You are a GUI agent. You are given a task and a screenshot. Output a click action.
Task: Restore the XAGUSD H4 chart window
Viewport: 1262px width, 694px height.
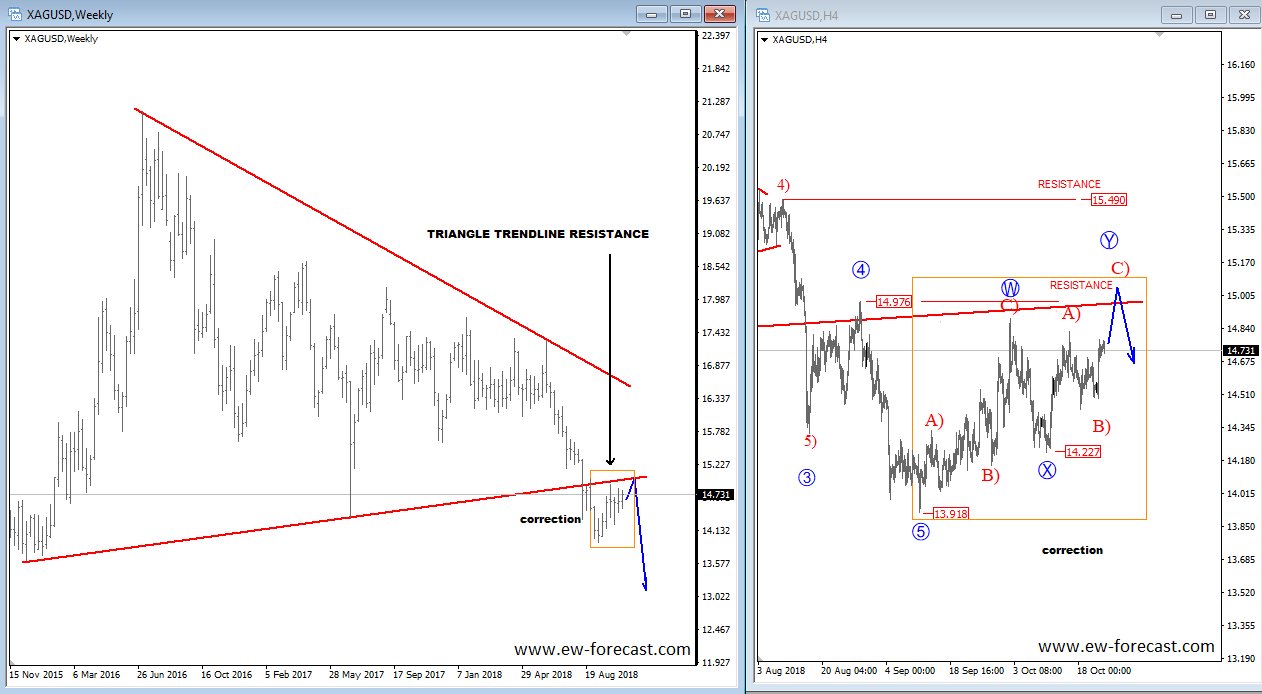pos(1210,14)
